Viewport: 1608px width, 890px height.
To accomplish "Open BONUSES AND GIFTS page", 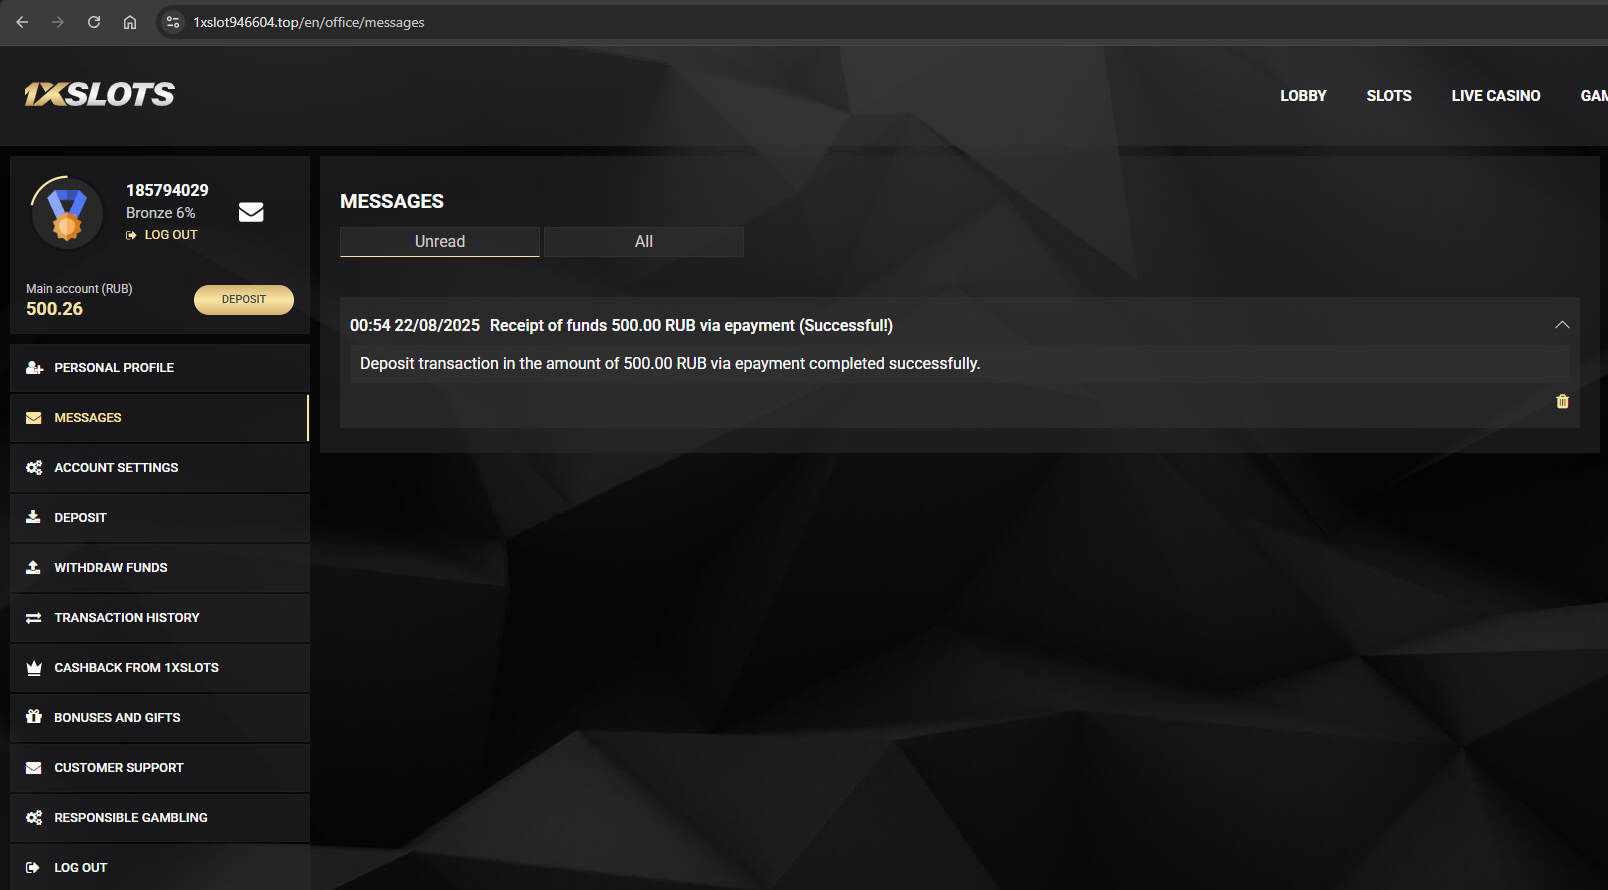I will point(160,718).
